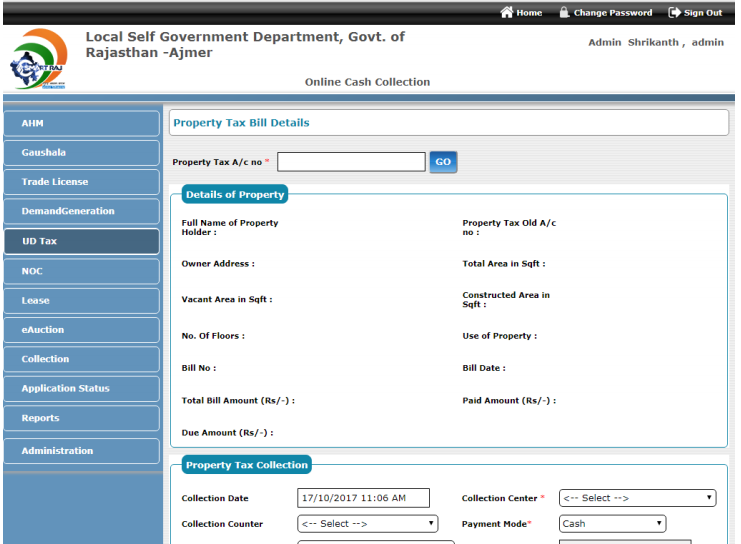The height and width of the screenshot is (544, 741).
Task: Click the department logo in header
Action: pos(38,59)
